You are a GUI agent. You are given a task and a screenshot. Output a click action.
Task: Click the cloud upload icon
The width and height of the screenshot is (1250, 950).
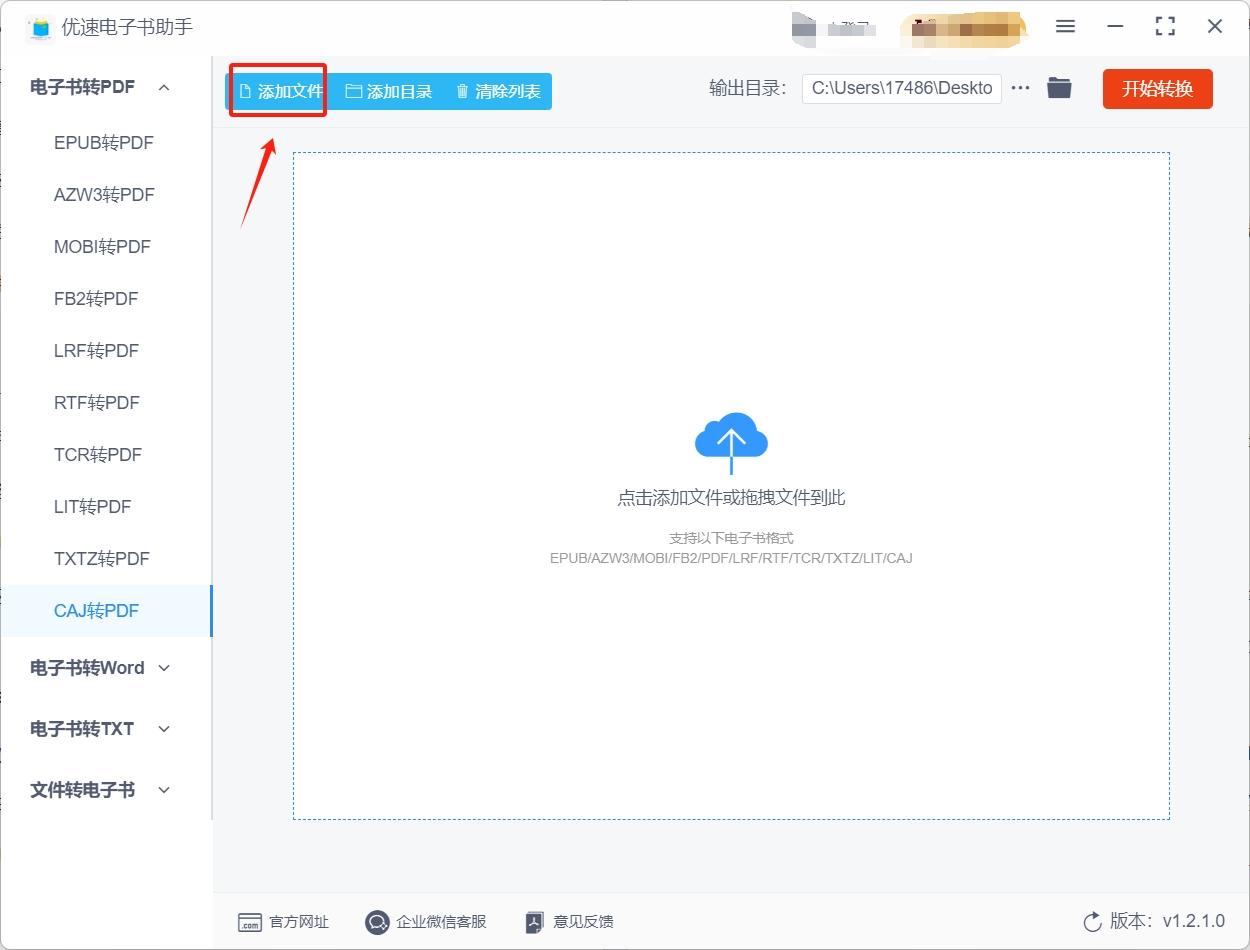731,443
